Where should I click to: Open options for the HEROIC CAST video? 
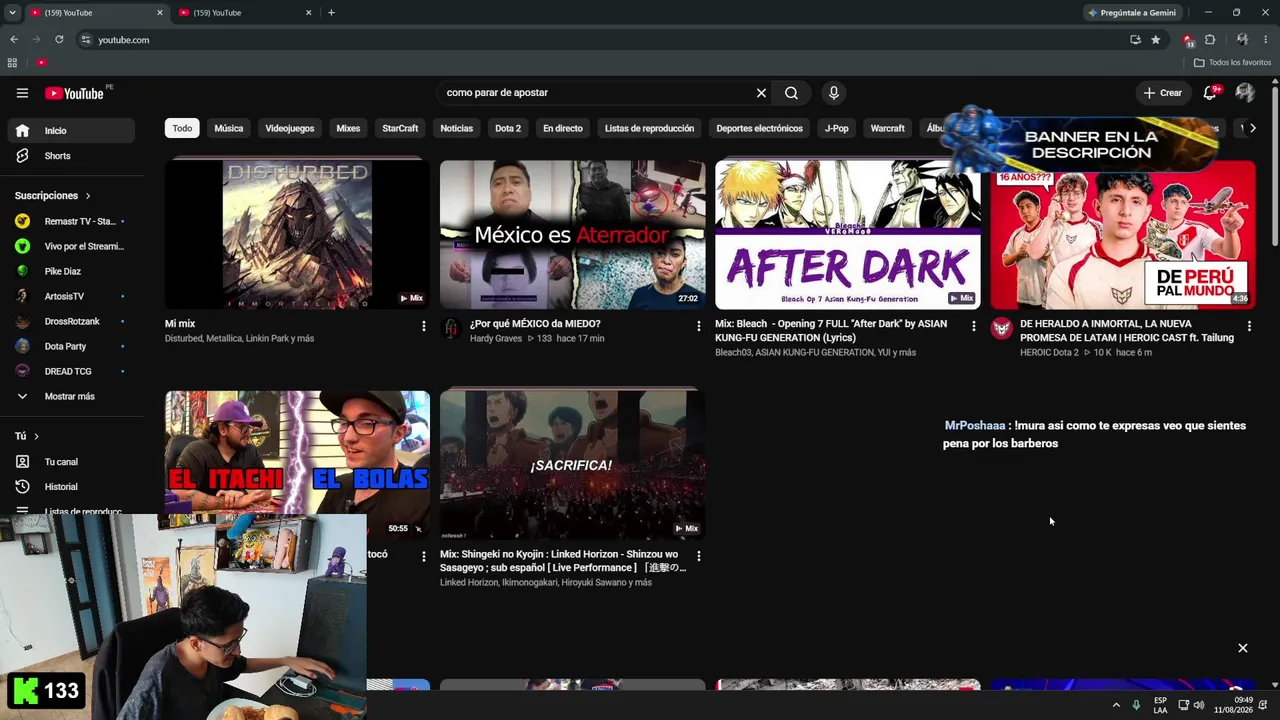pyautogui.click(x=1249, y=326)
